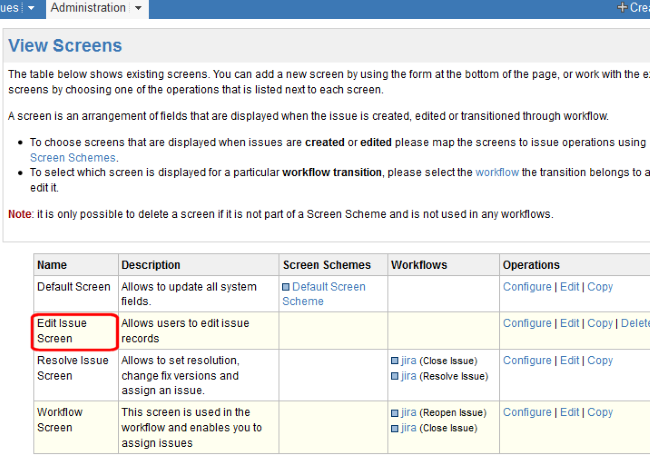
Task: Click the plus icon for Create
Action: pyautogui.click(x=622, y=7)
